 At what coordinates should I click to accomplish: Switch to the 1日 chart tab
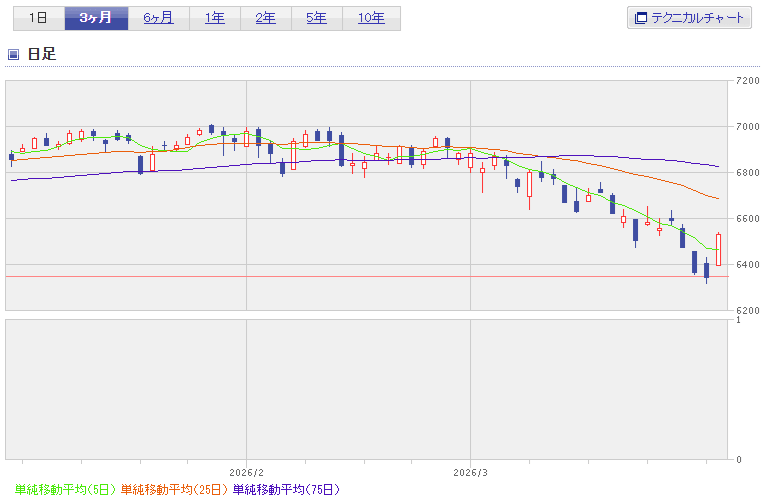click(37, 18)
